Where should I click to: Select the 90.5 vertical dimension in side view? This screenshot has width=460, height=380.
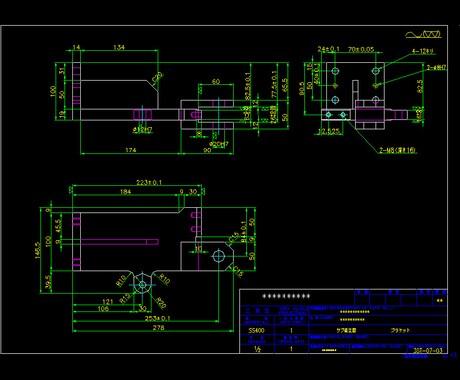pos(301,88)
